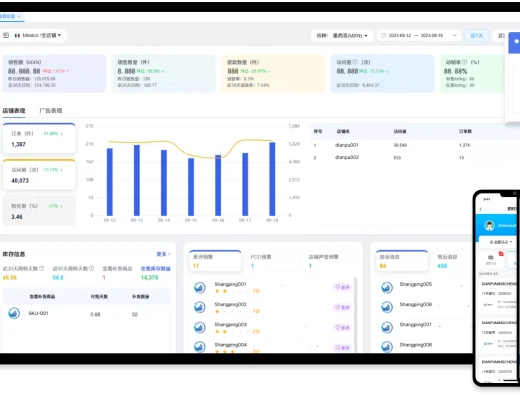The image size is (520, 397).
Task: Click the review tag on Shangping001 row
Action: pos(342,287)
